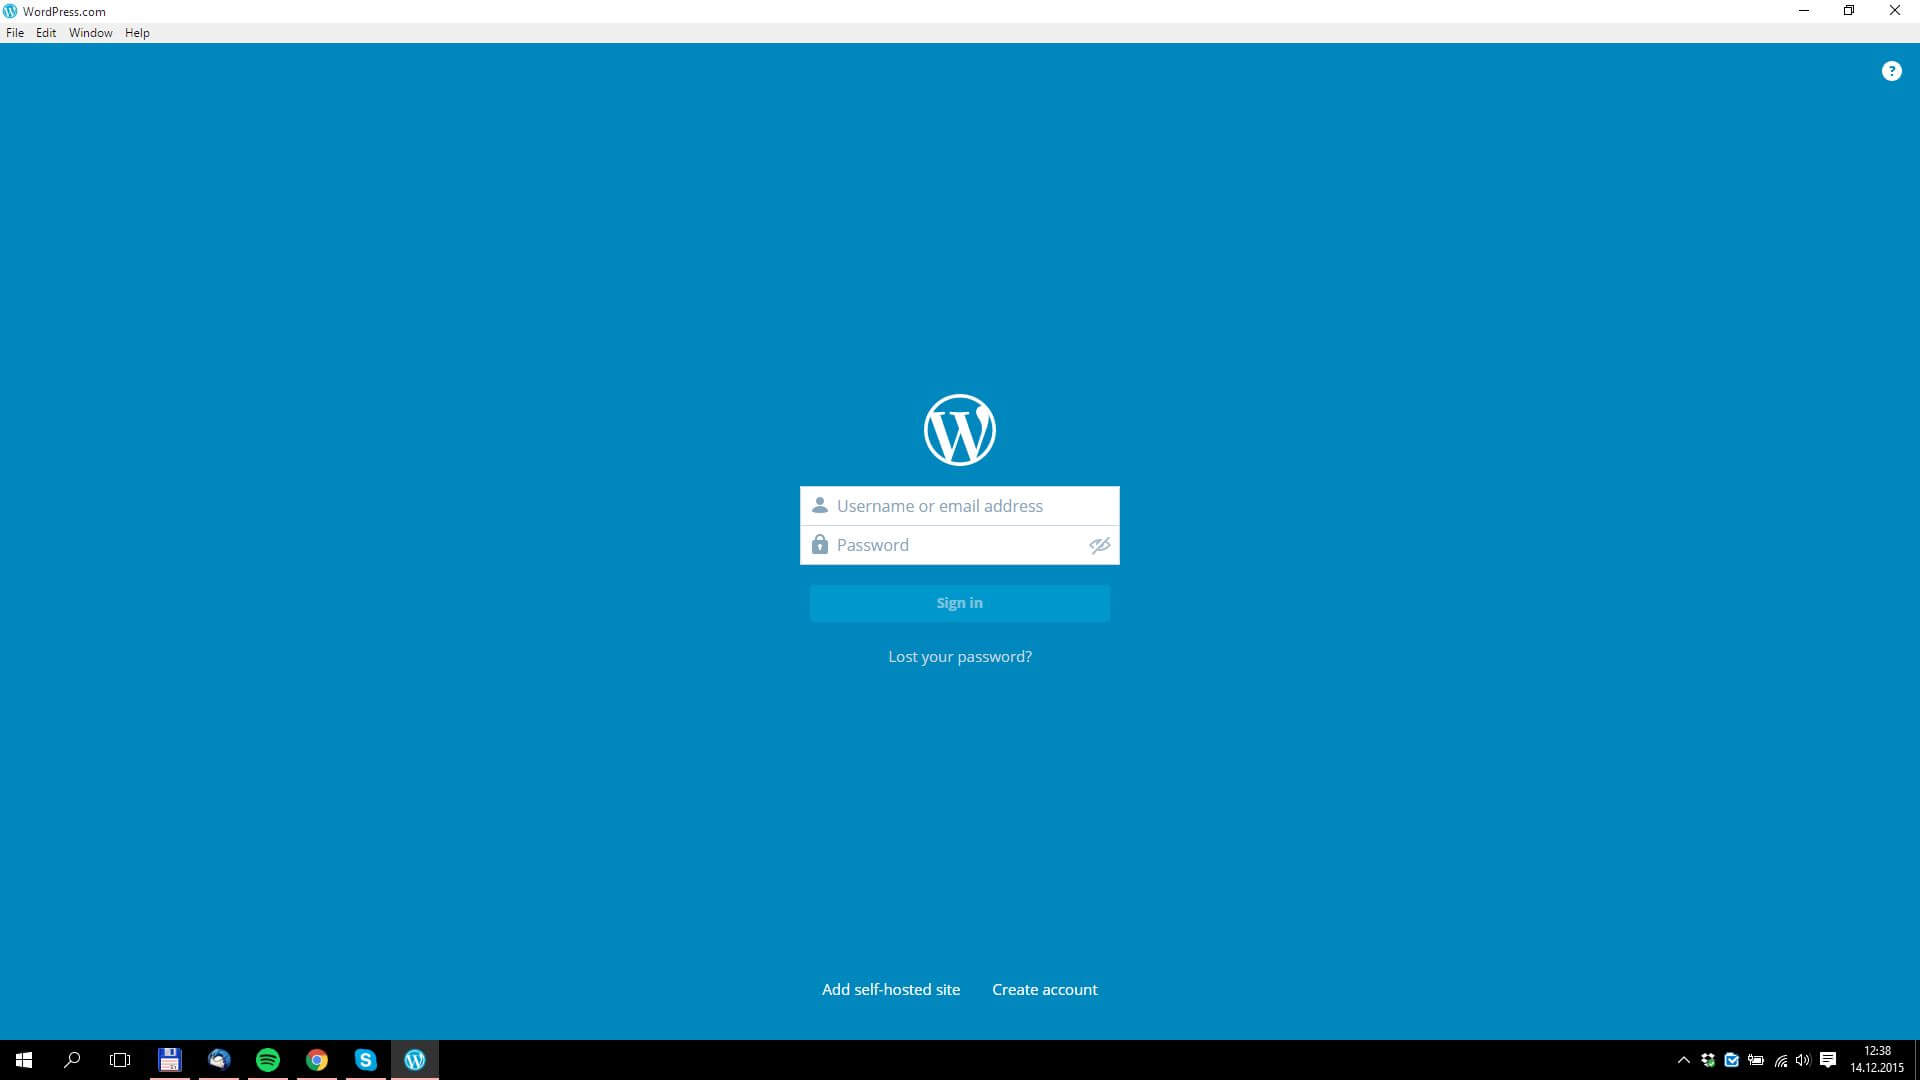Click the padlock icon in password field
Screen dimensions: 1920x1080
click(820, 544)
